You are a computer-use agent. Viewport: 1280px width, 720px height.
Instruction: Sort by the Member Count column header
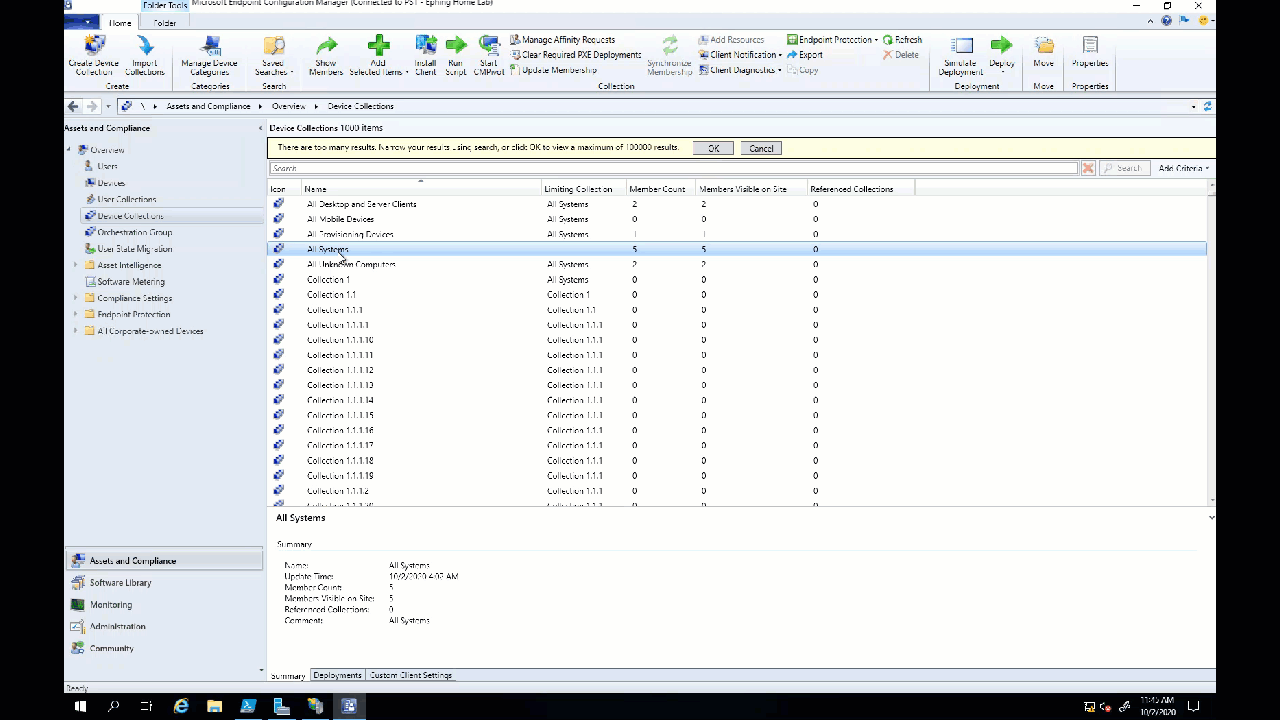tap(660, 189)
